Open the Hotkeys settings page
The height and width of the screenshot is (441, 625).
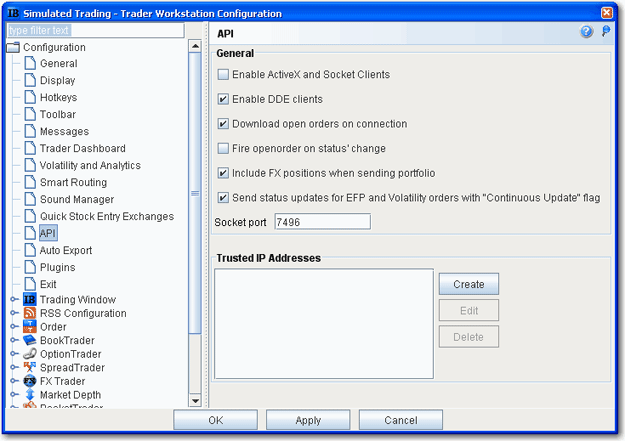pos(58,98)
